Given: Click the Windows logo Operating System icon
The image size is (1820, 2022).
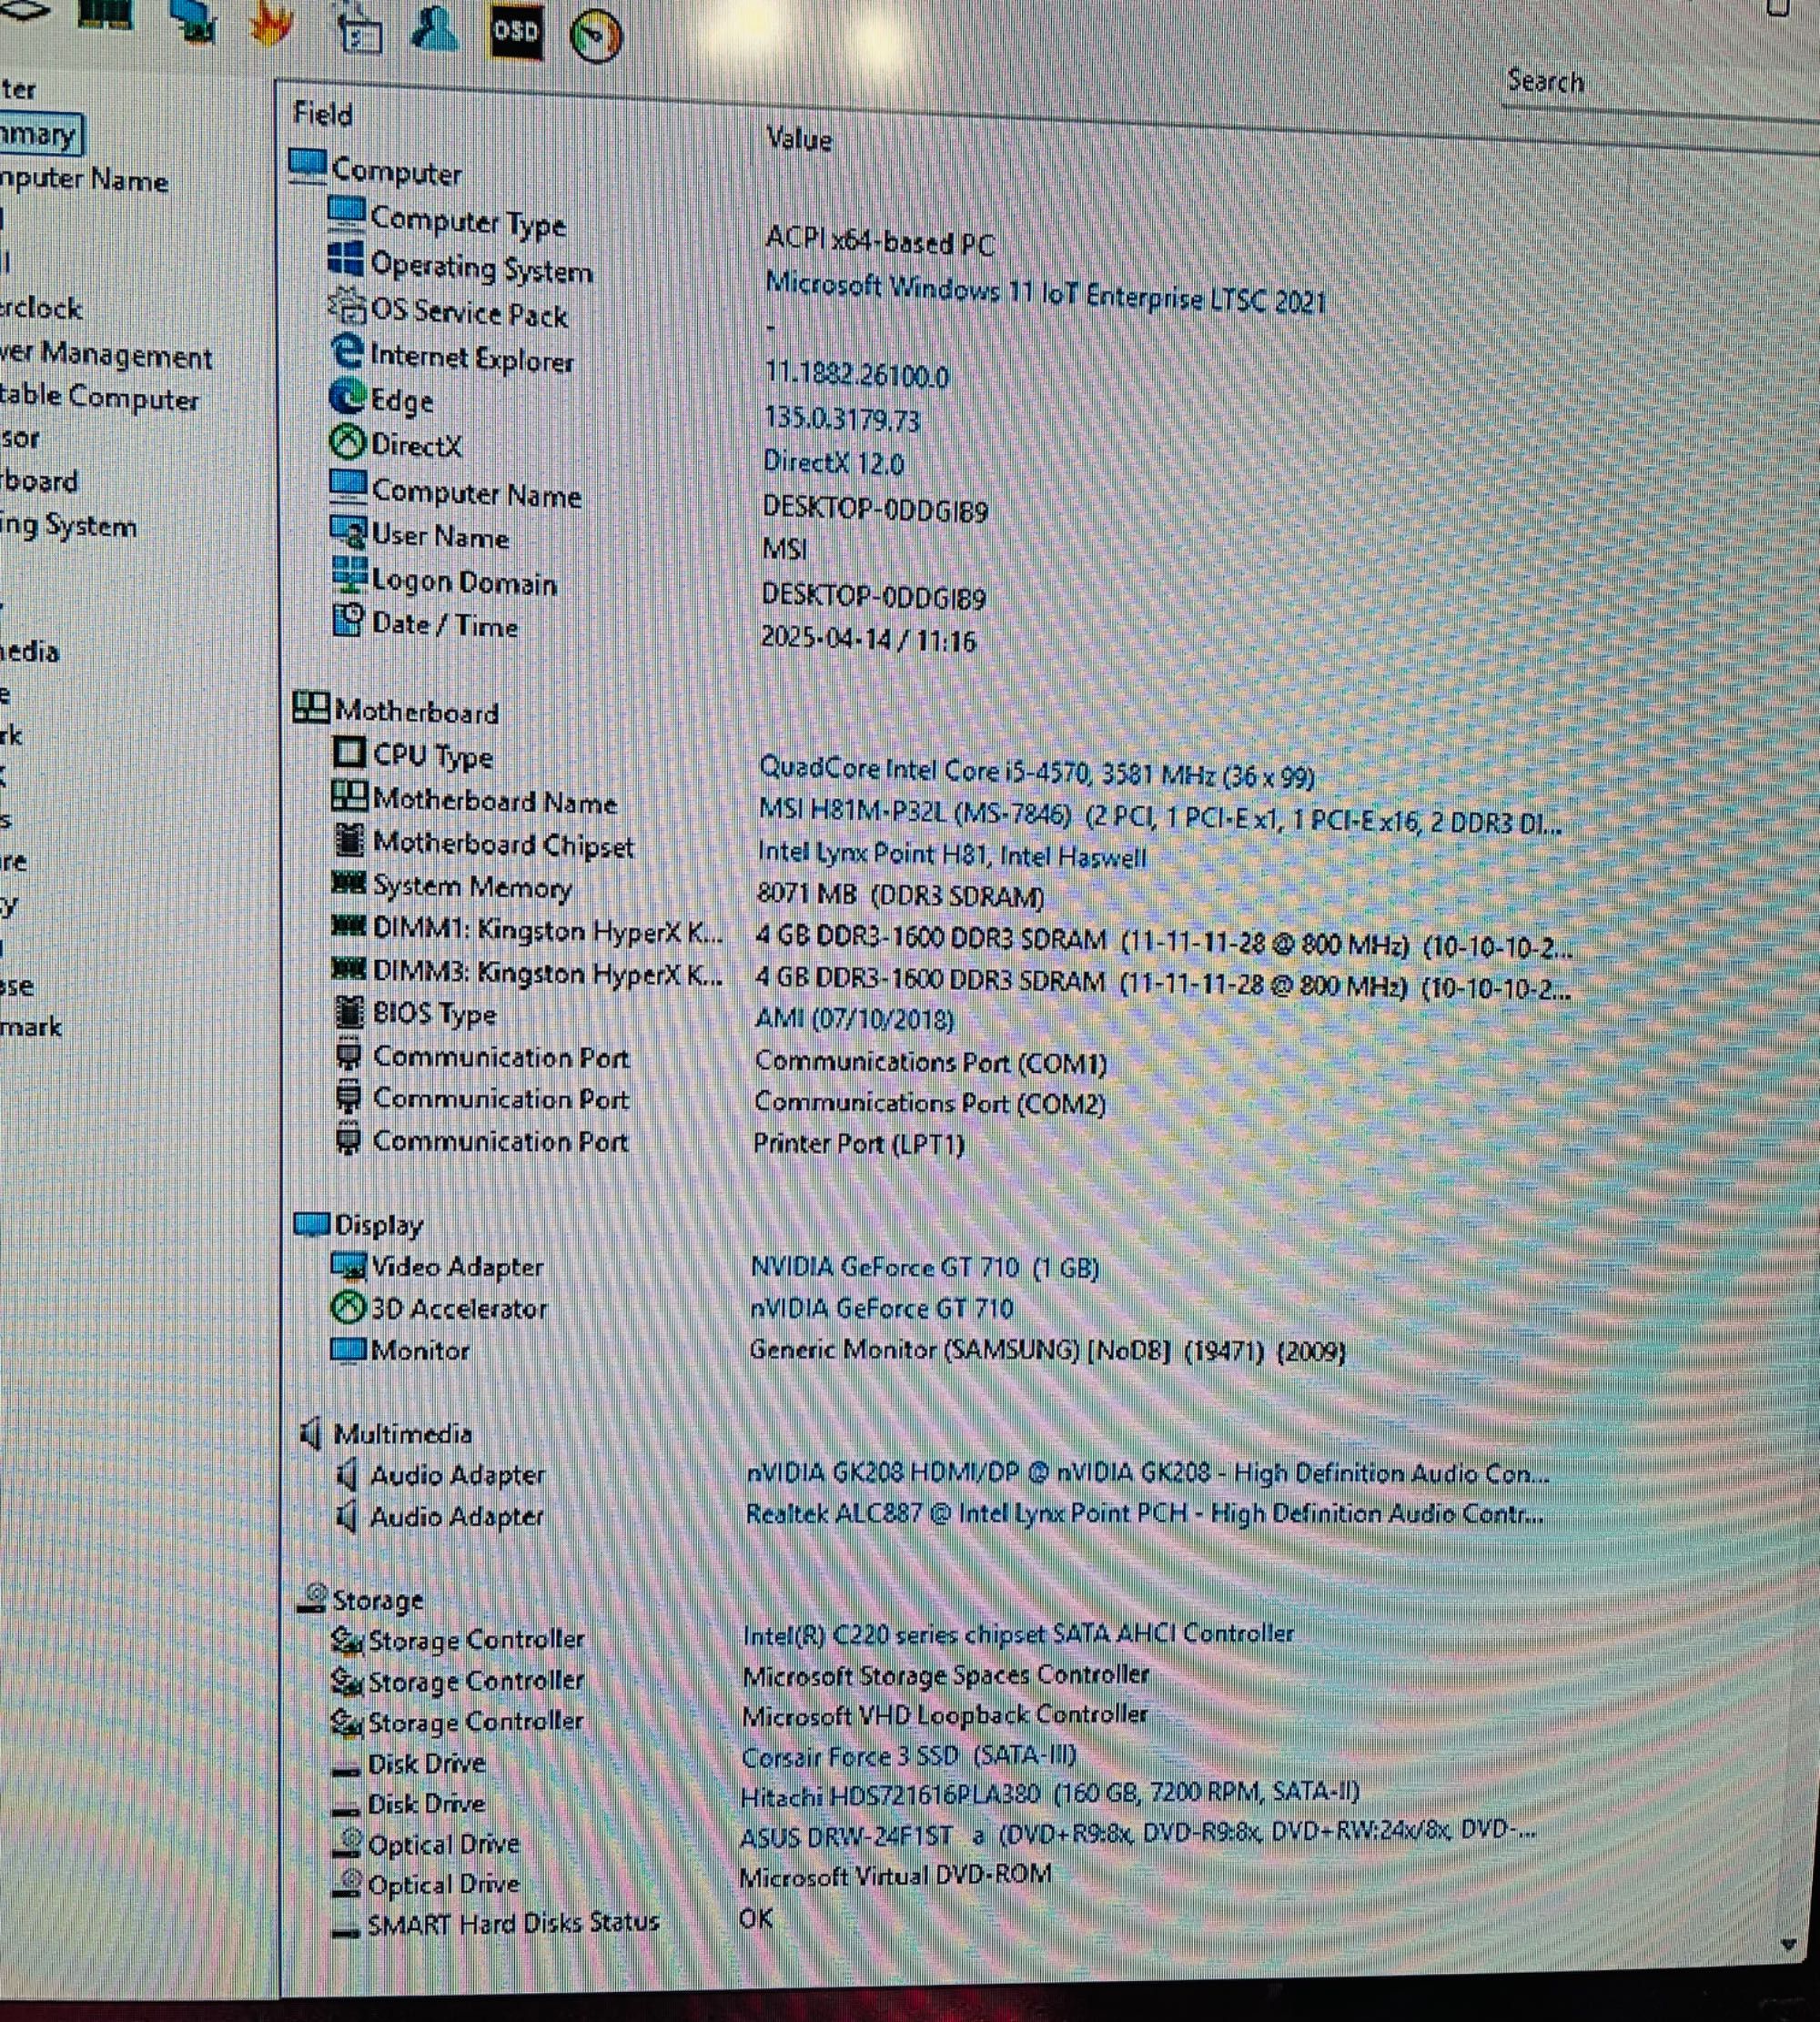Looking at the screenshot, I should [345, 259].
